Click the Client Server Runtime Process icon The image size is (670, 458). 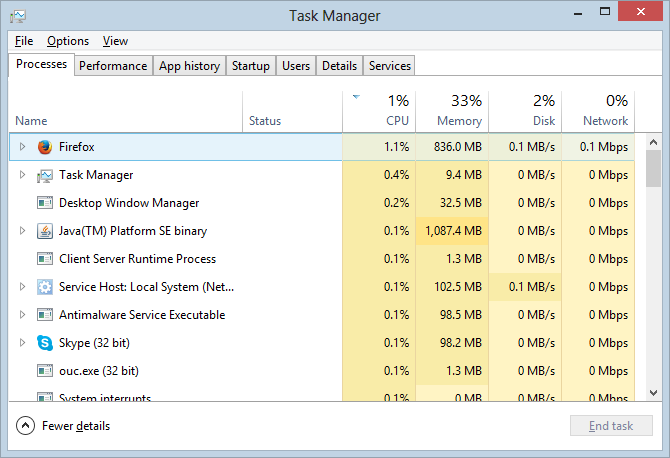(x=45, y=259)
